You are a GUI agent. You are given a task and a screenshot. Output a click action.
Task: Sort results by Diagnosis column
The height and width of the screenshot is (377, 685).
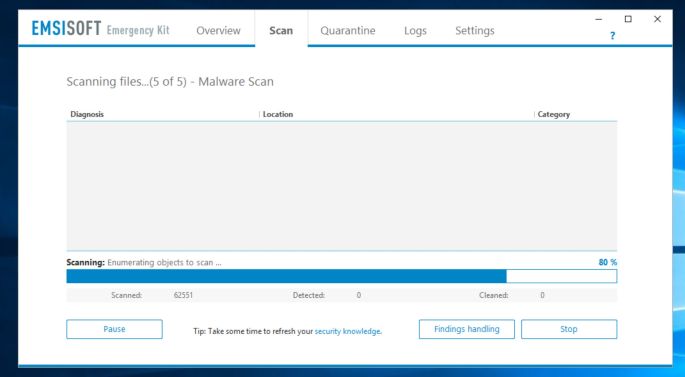point(163,114)
